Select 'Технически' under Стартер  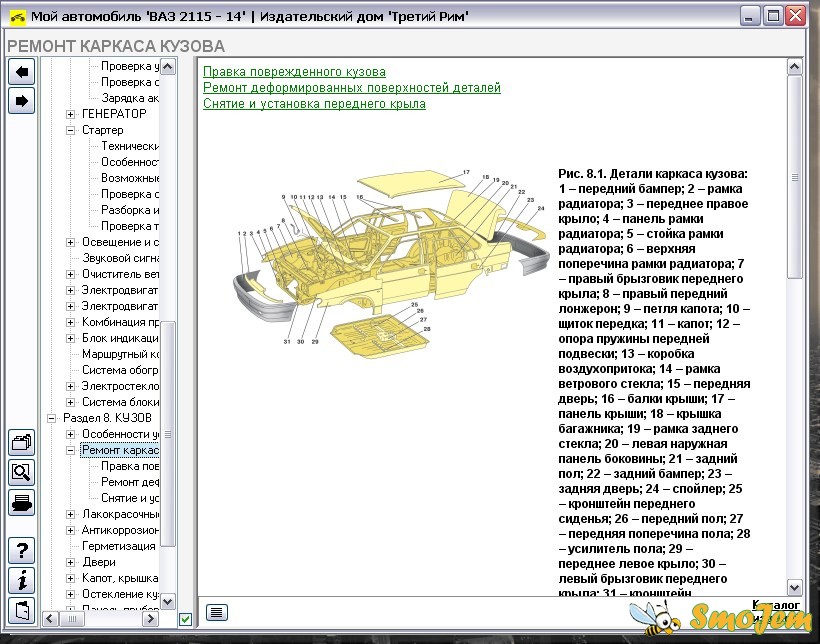tap(130, 146)
